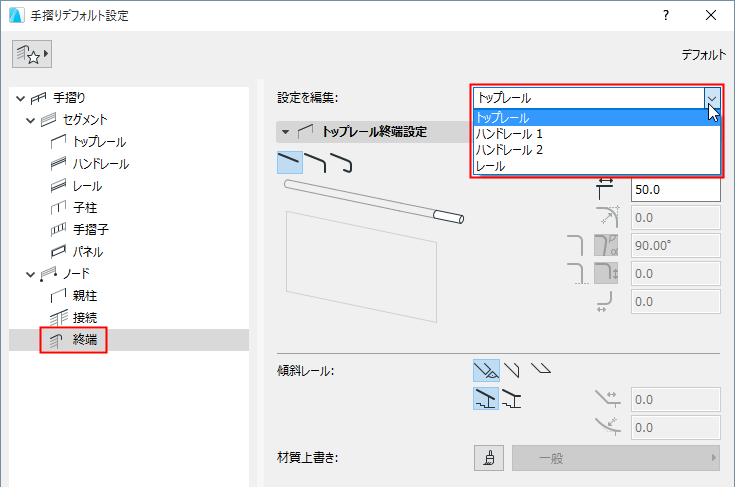Collapse the セグメント node

(30, 120)
